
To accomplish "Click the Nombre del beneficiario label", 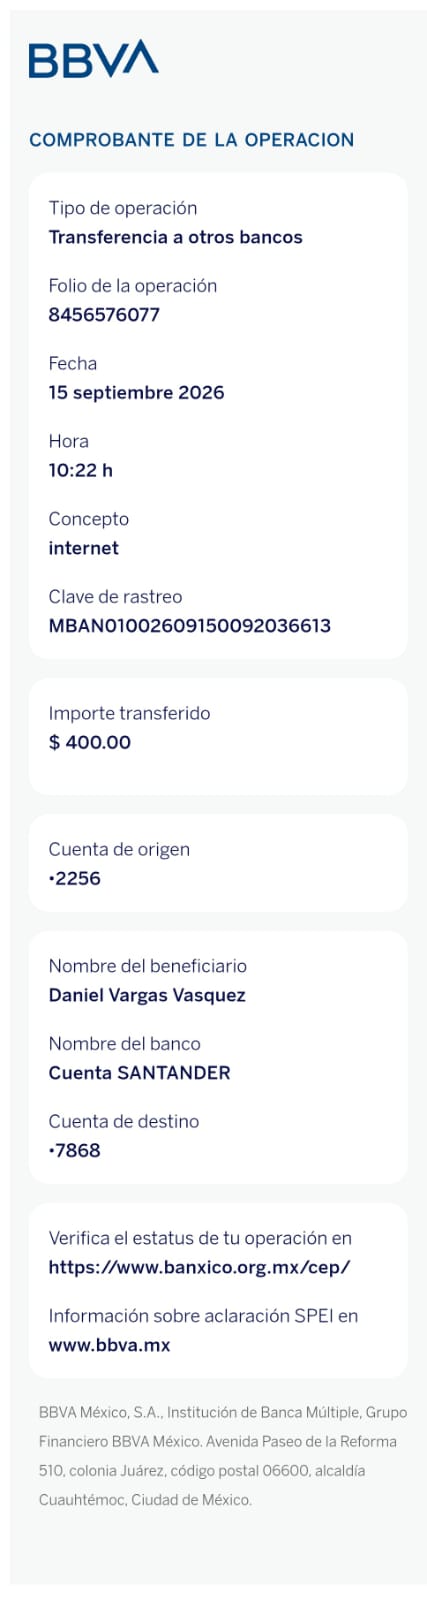I will pyautogui.click(x=147, y=966).
